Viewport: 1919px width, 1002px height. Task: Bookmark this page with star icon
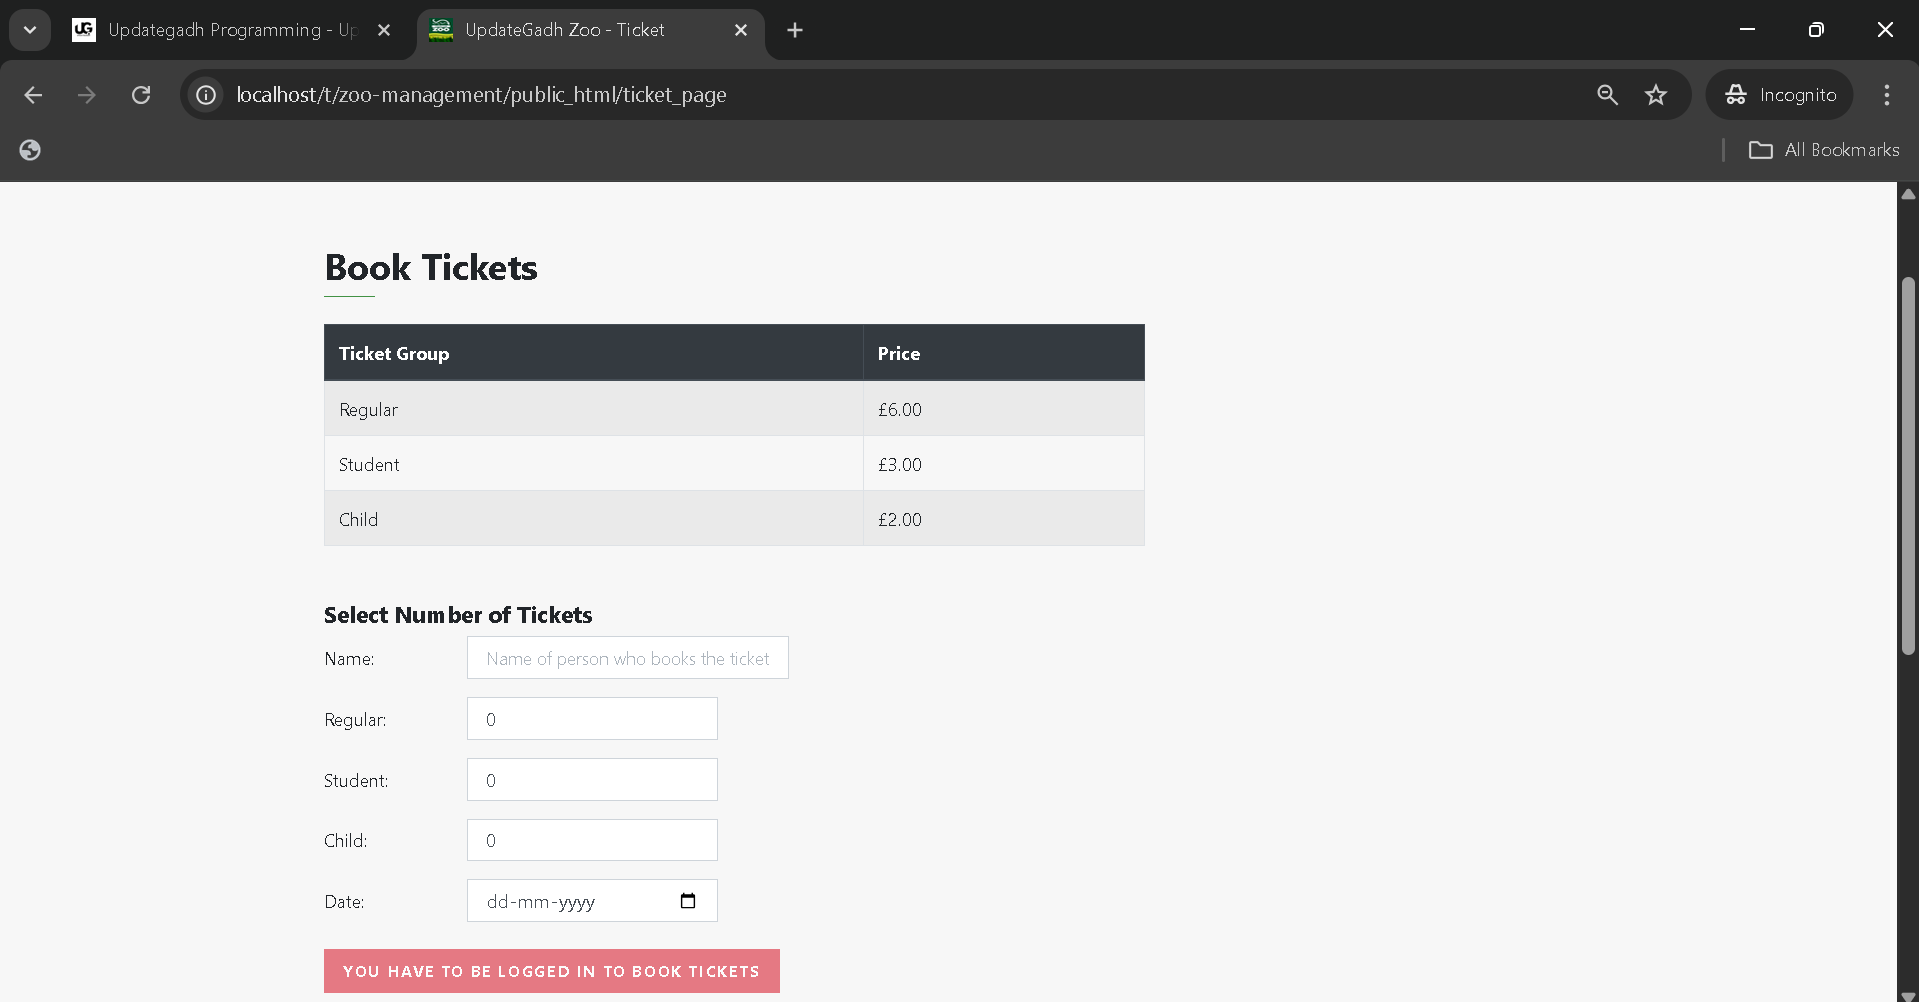click(1656, 95)
